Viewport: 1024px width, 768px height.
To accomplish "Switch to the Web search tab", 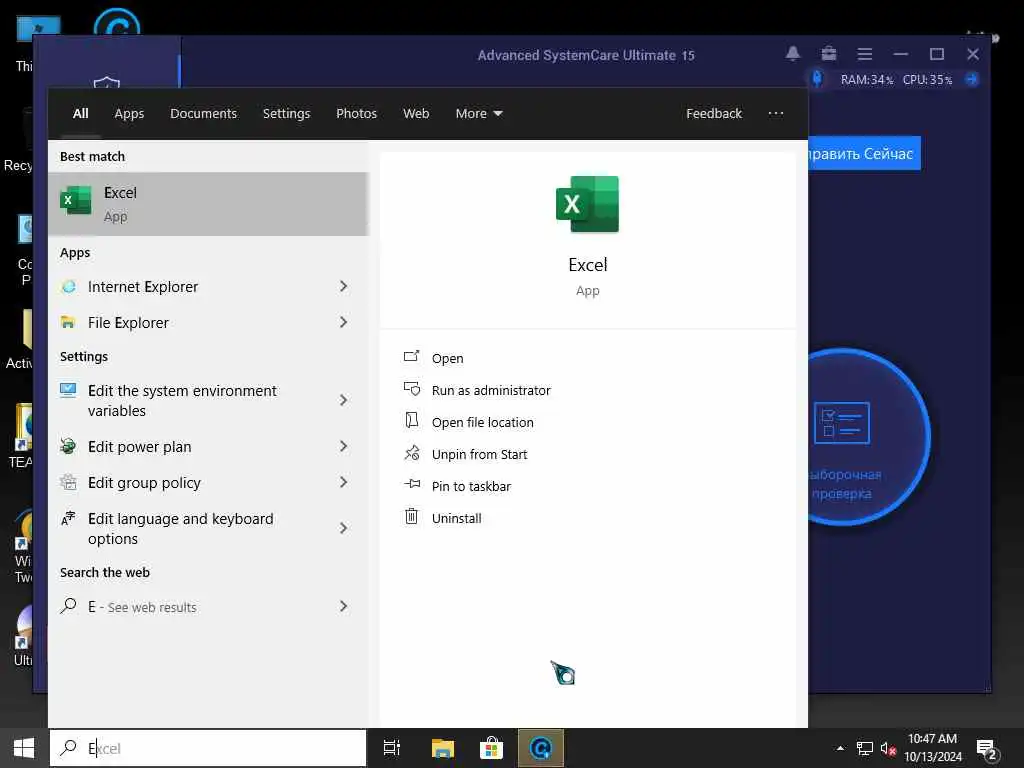I will 416,114.
